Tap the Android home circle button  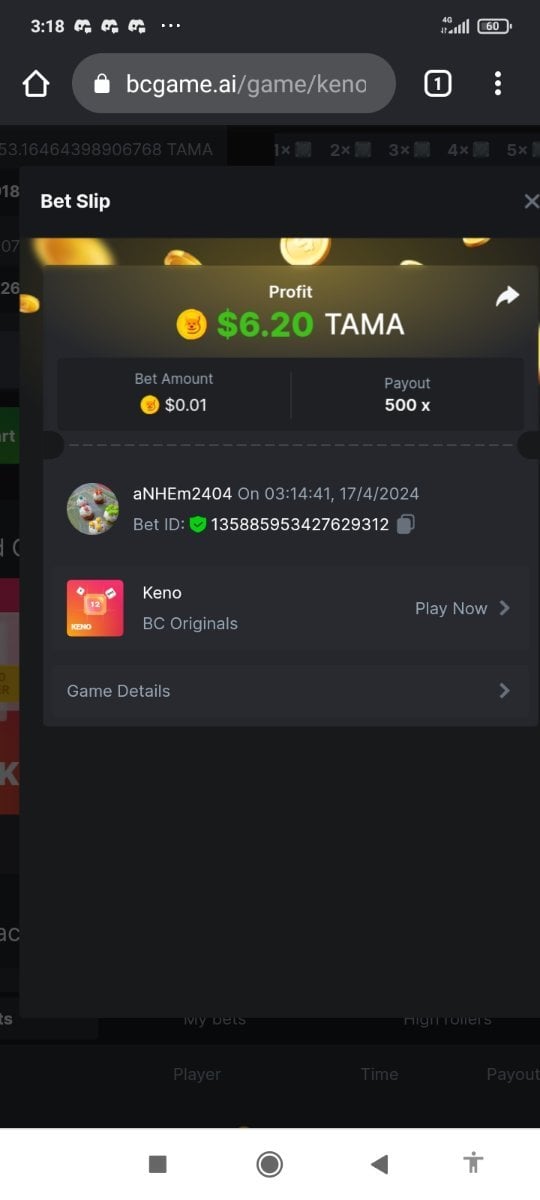tap(269, 1164)
